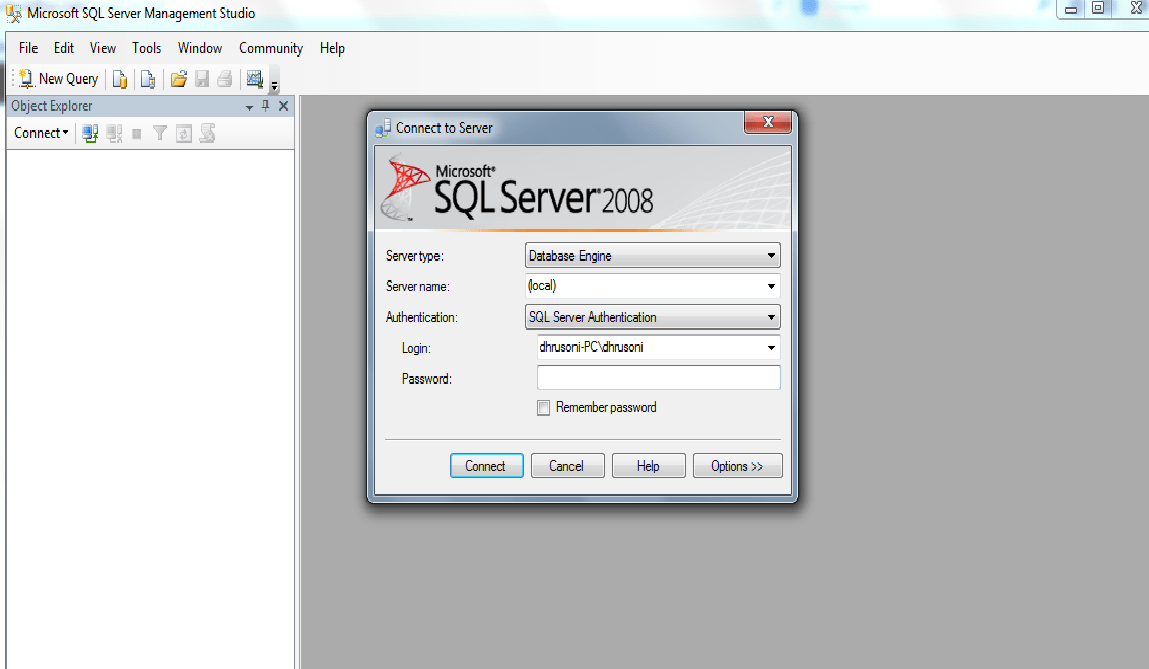1149x669 pixels.
Task: Select the Database Engine Query icon
Action: click(120, 79)
